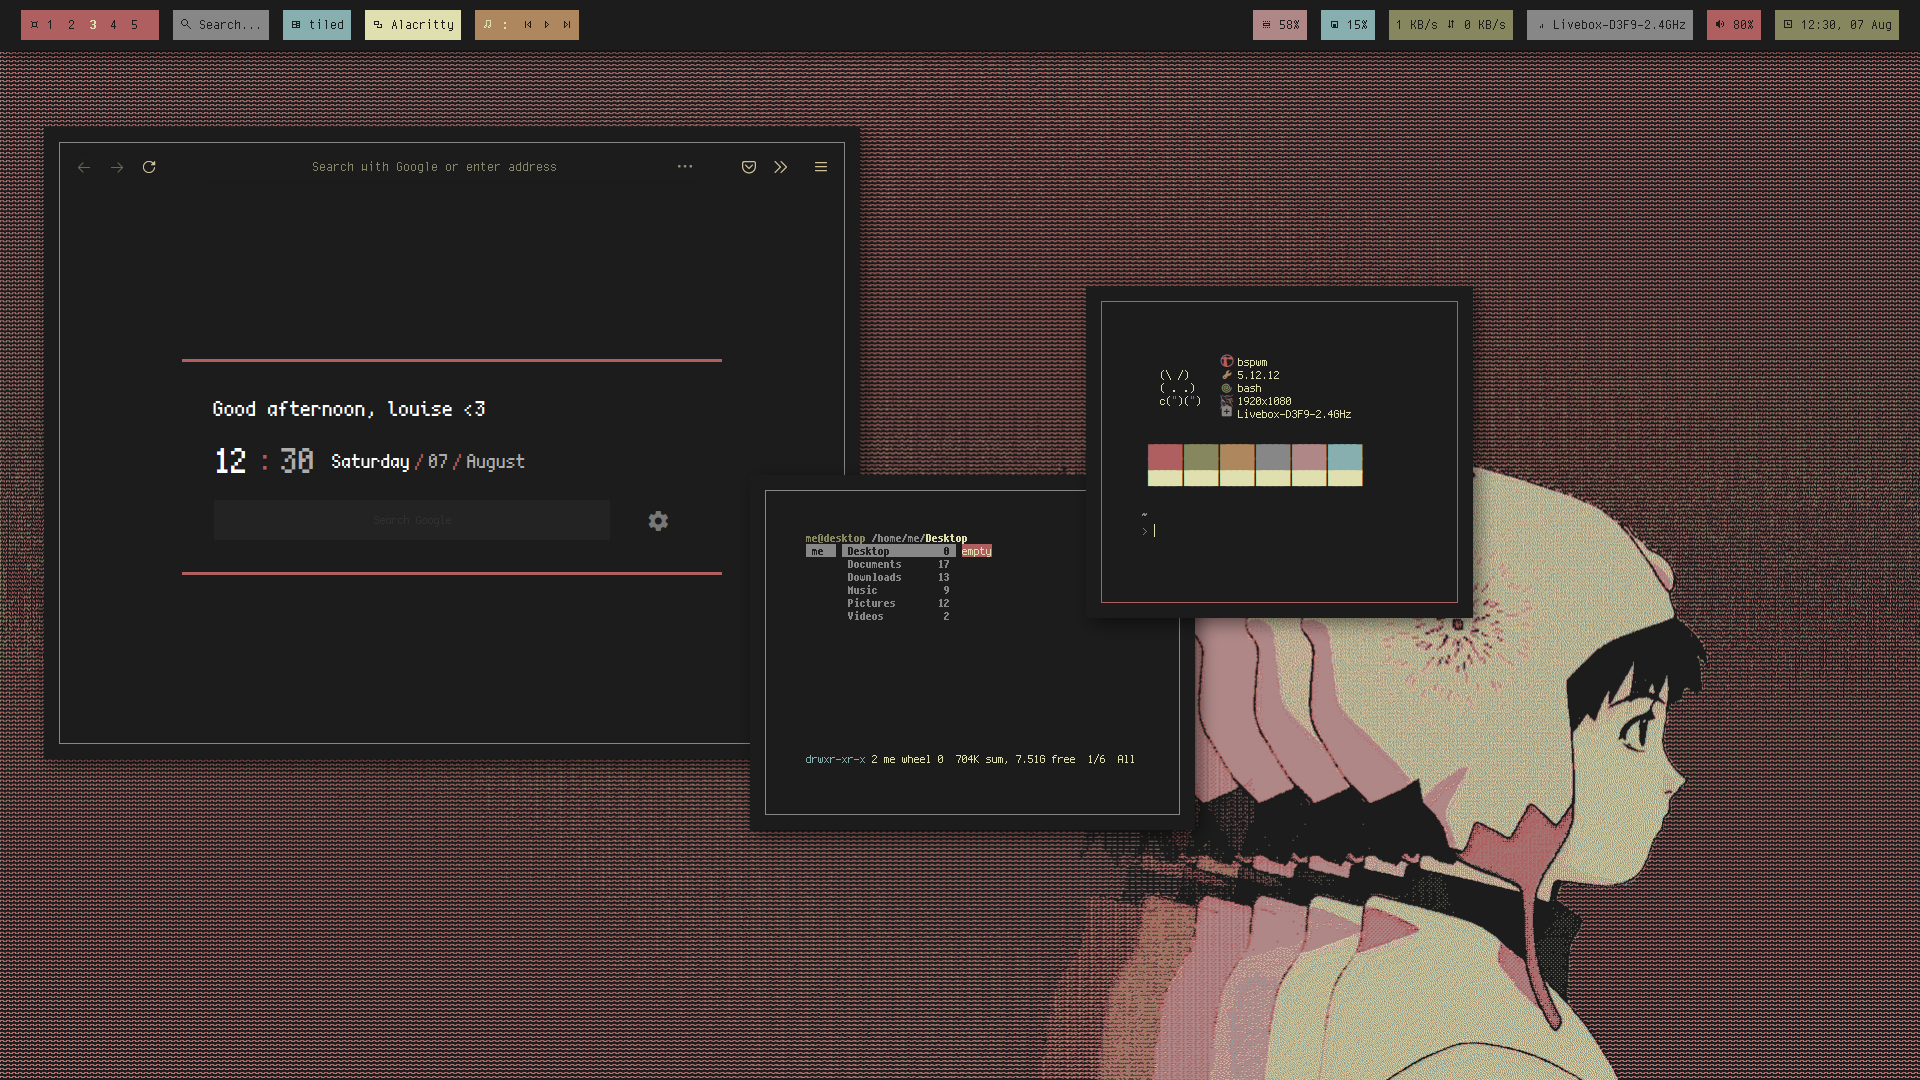The image size is (1920, 1080).
Task: Open the browser hamburger menu
Action: pos(821,167)
